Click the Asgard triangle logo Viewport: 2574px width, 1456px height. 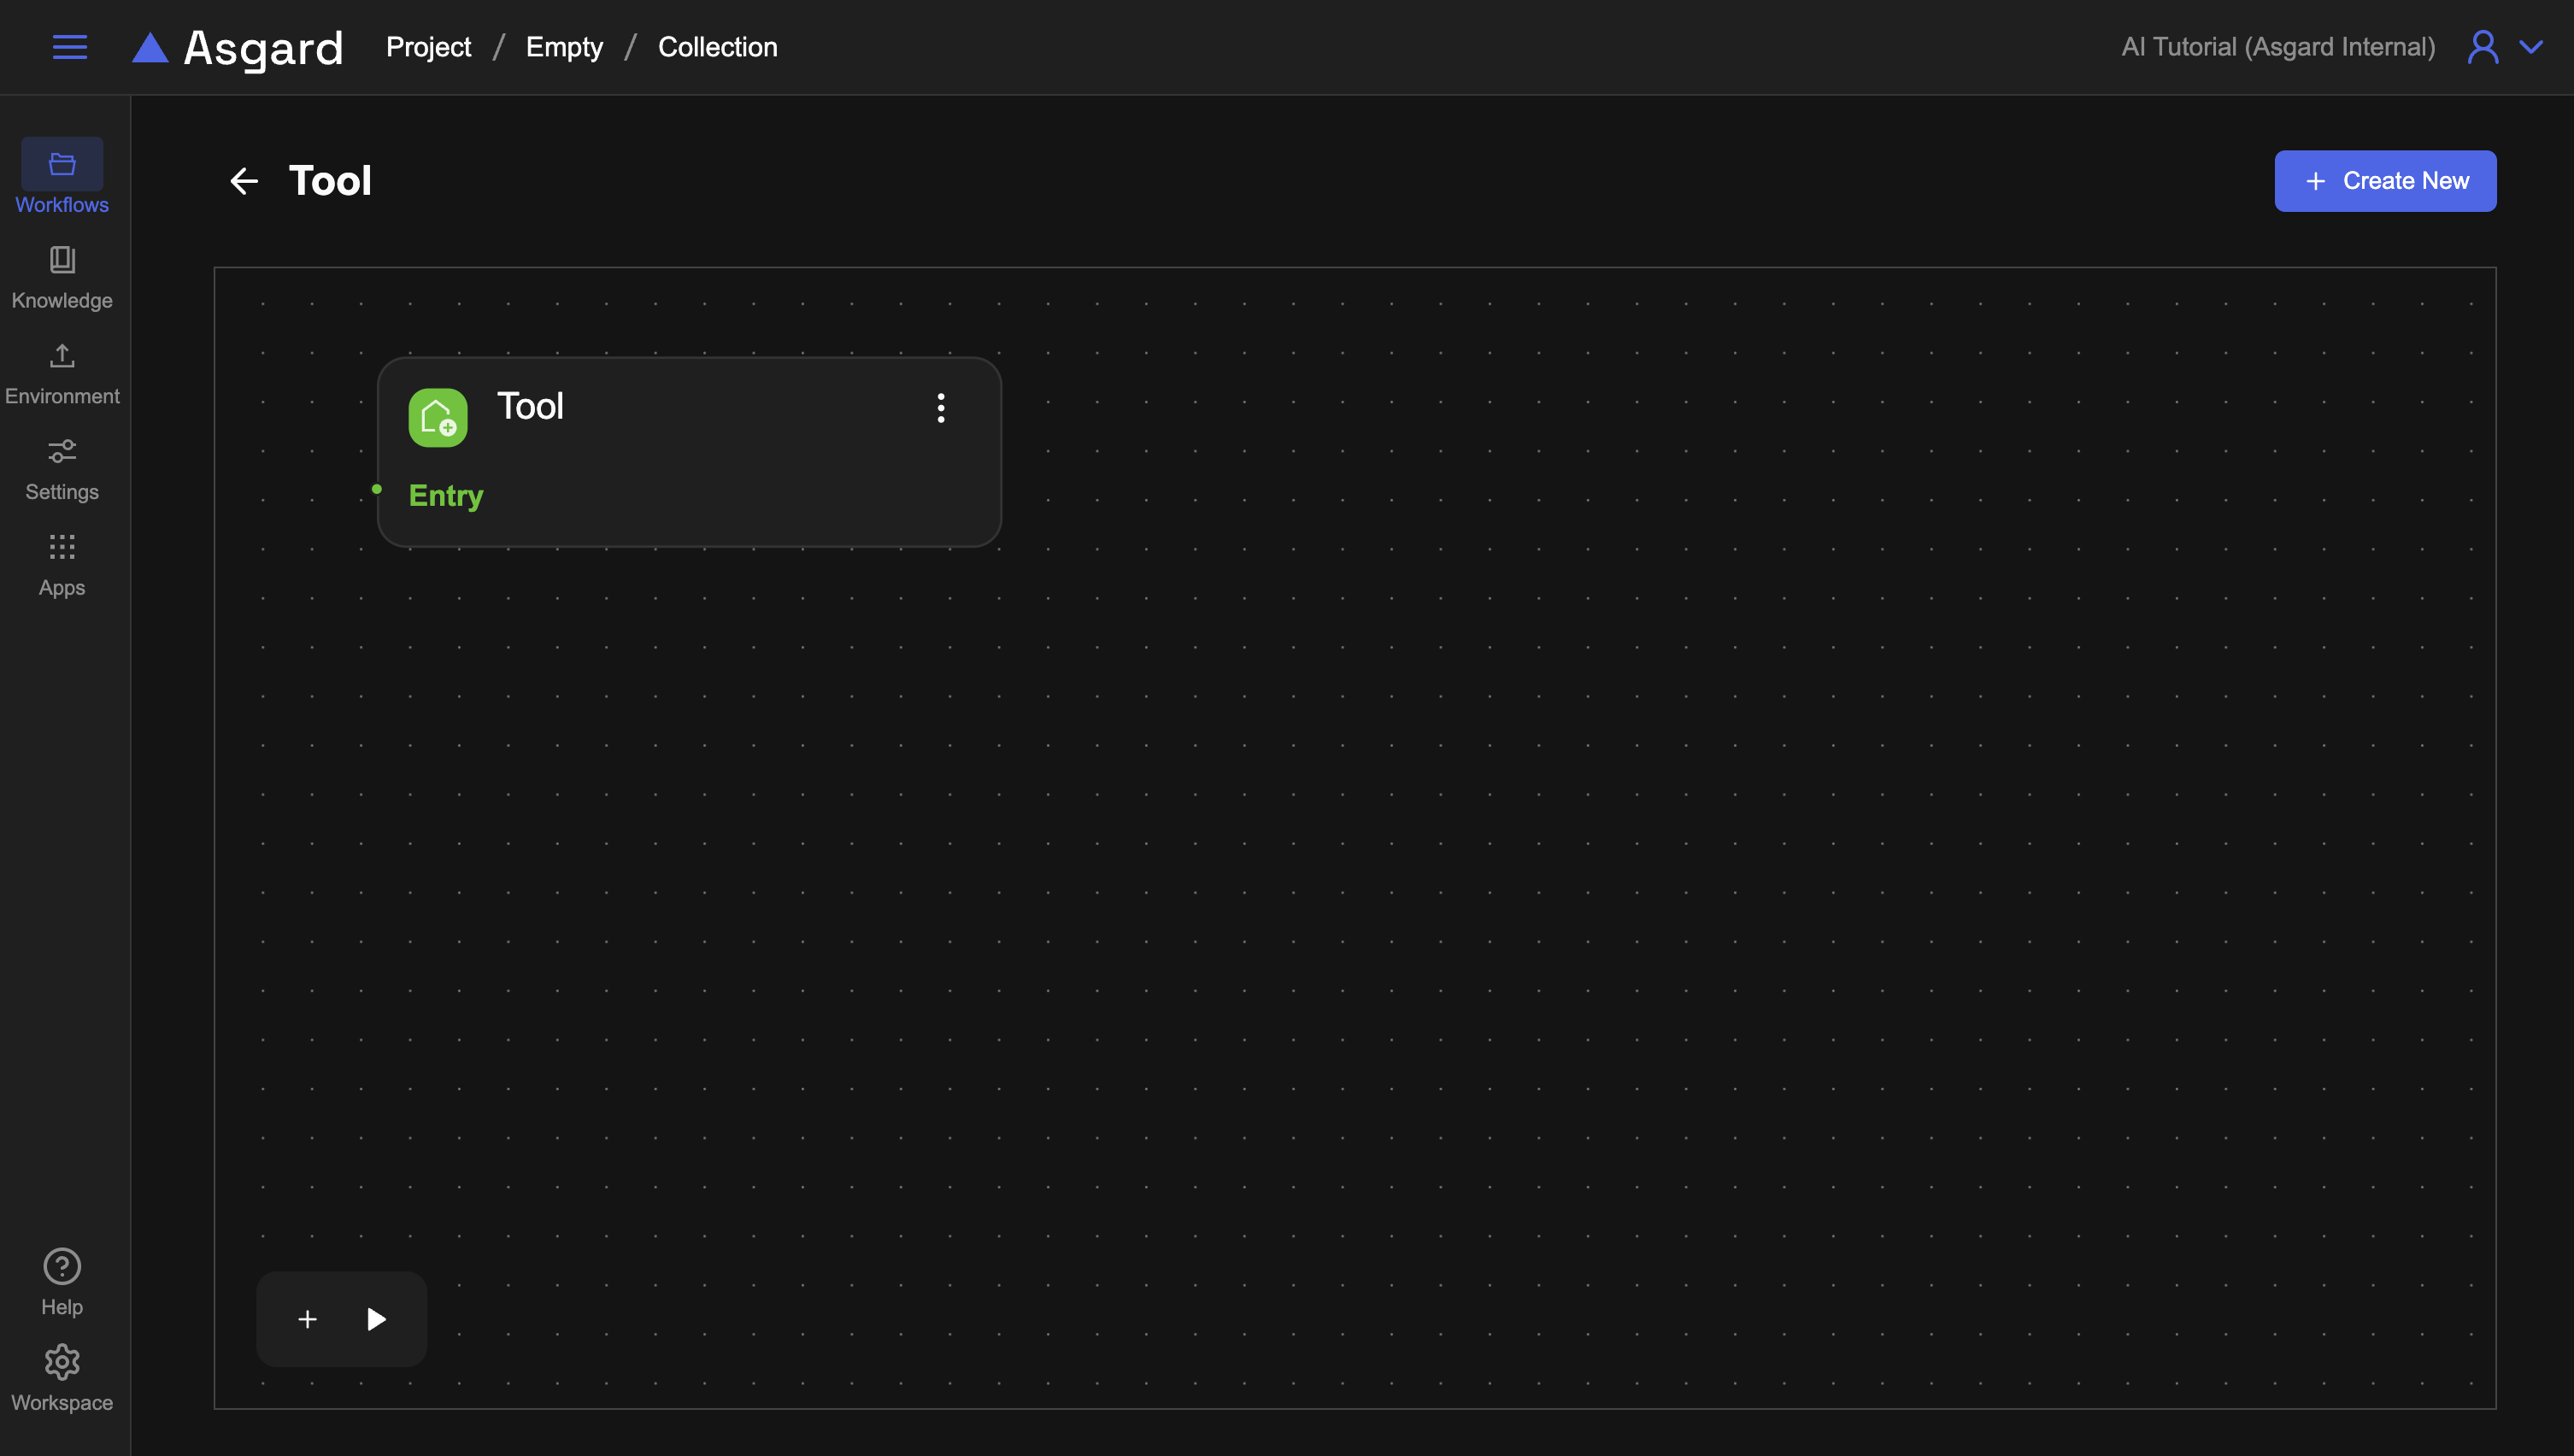(x=150, y=47)
